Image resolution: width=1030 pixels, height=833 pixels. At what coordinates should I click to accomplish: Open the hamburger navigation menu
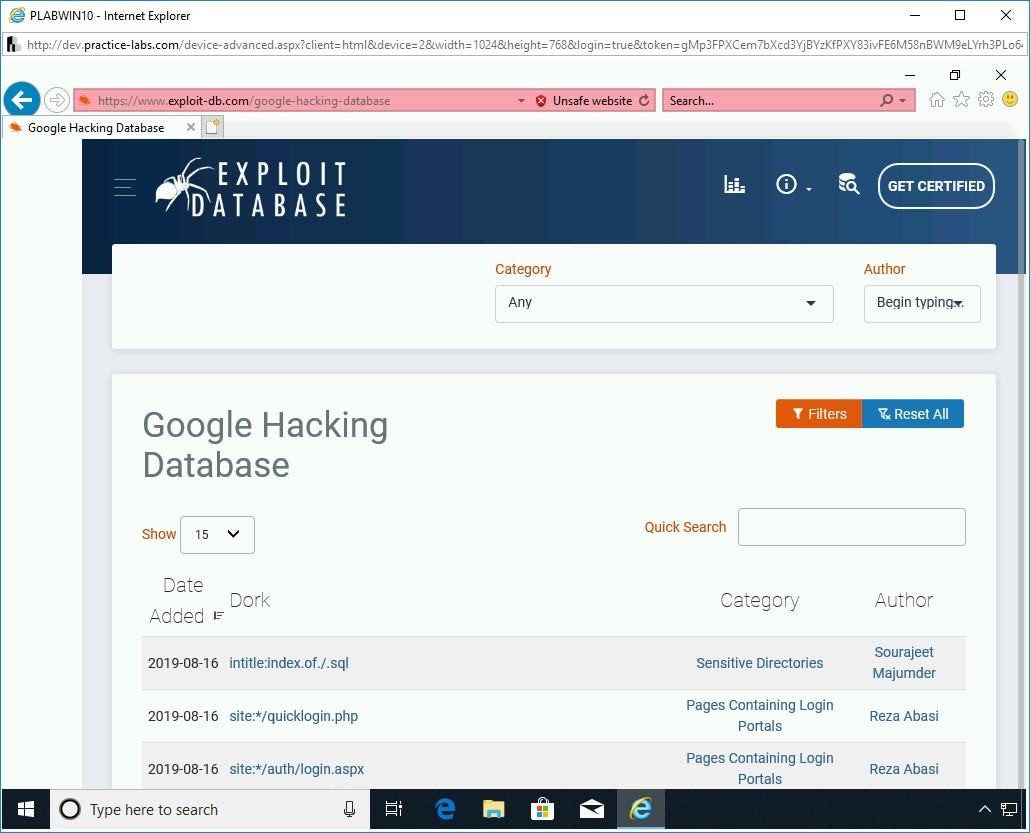124,187
